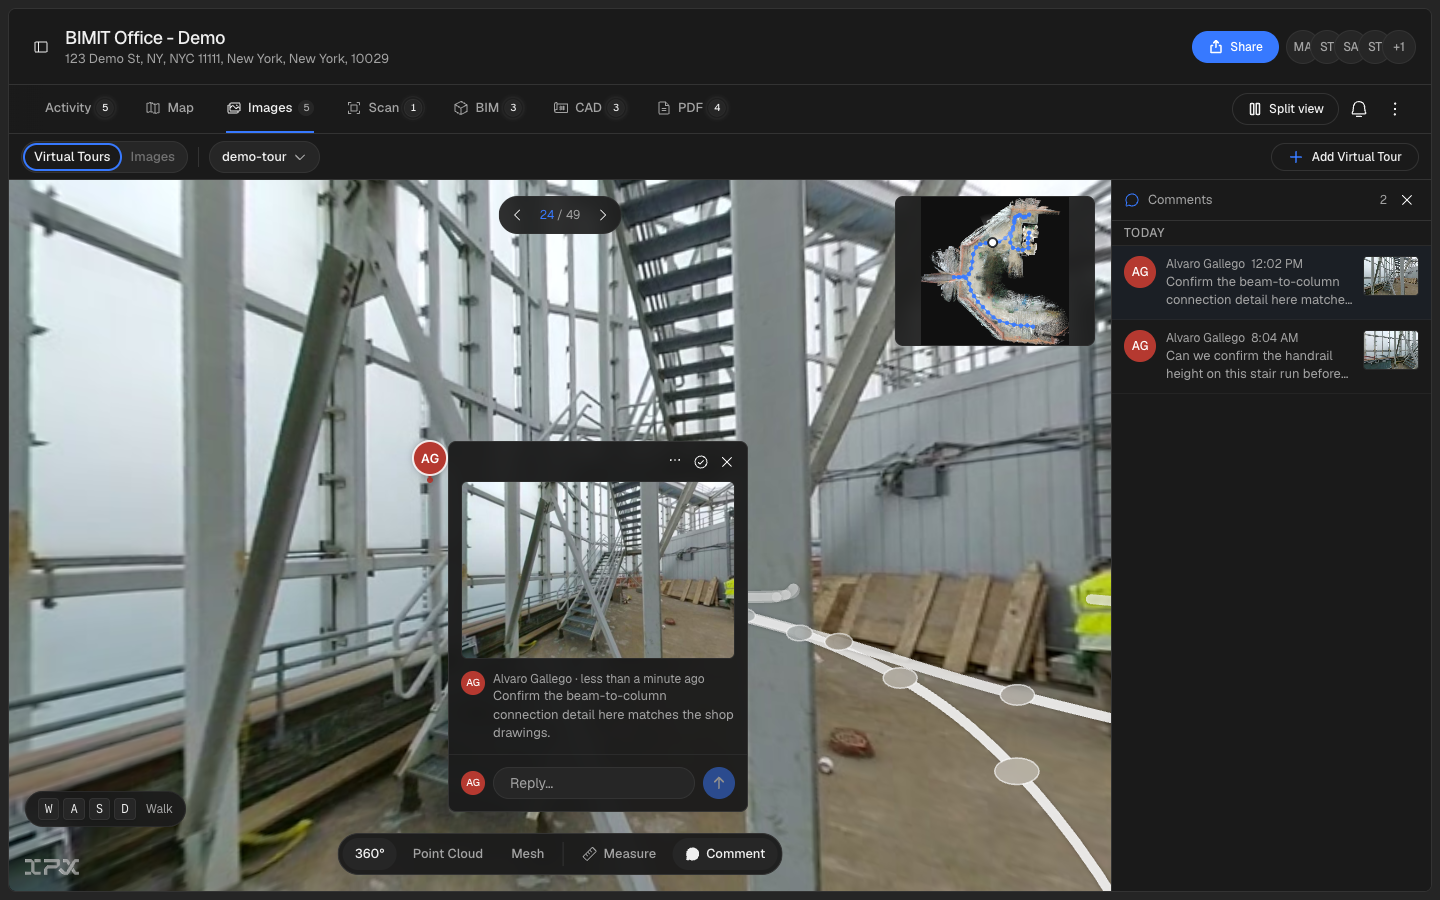Image resolution: width=1440 pixels, height=900 pixels.
Task: Send the reply with the arrow button
Action: (719, 783)
